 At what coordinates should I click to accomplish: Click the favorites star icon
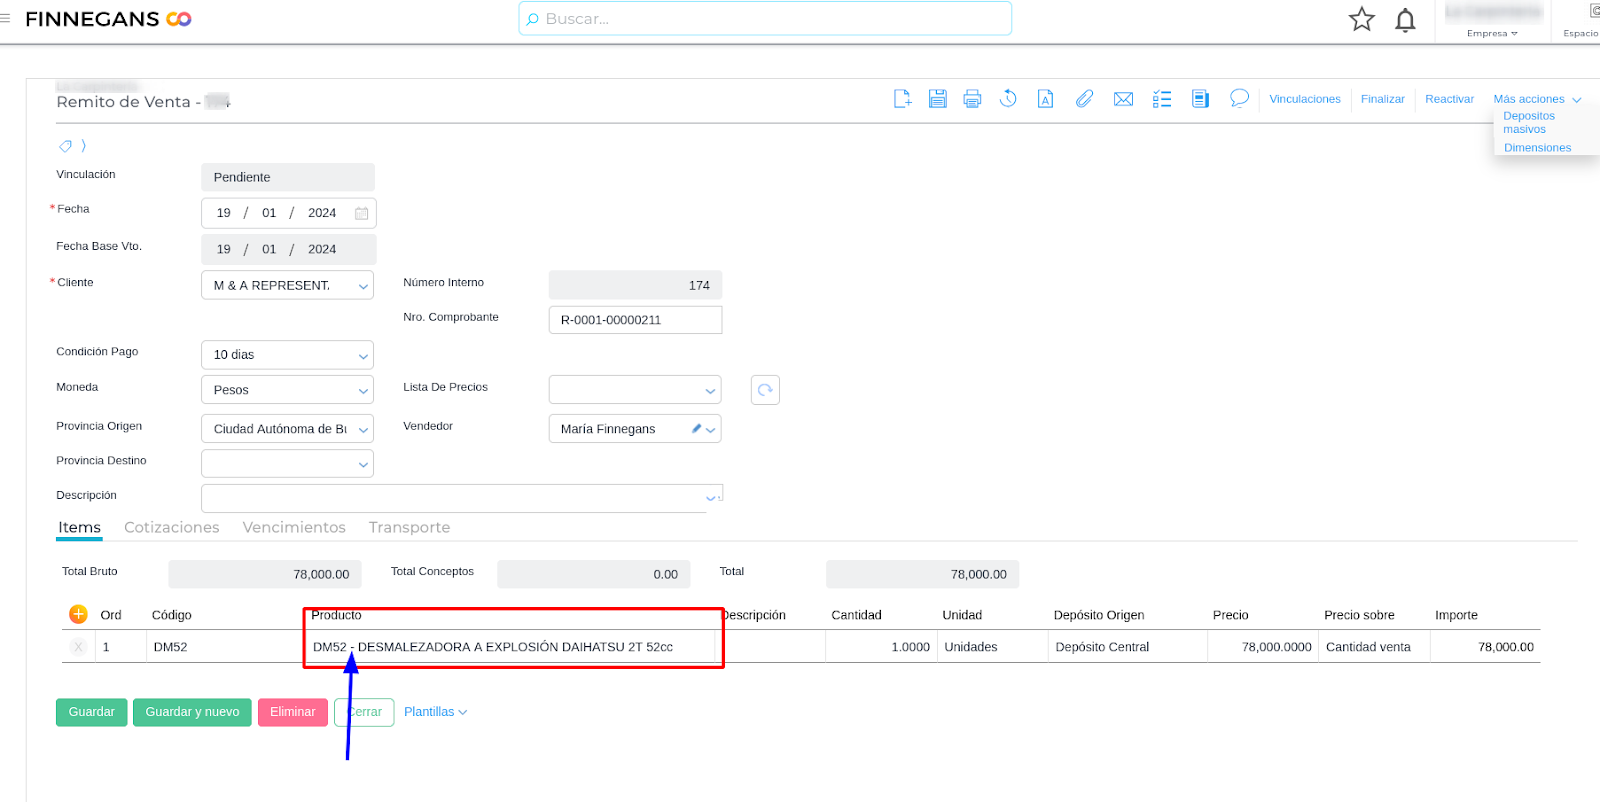1361,20
